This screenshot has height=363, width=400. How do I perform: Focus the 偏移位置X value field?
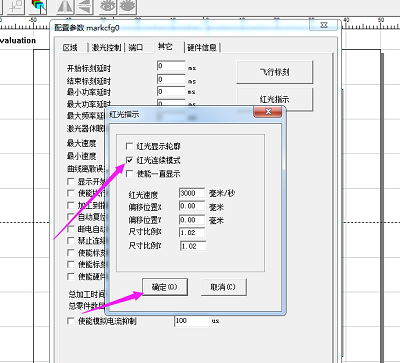tap(192, 206)
